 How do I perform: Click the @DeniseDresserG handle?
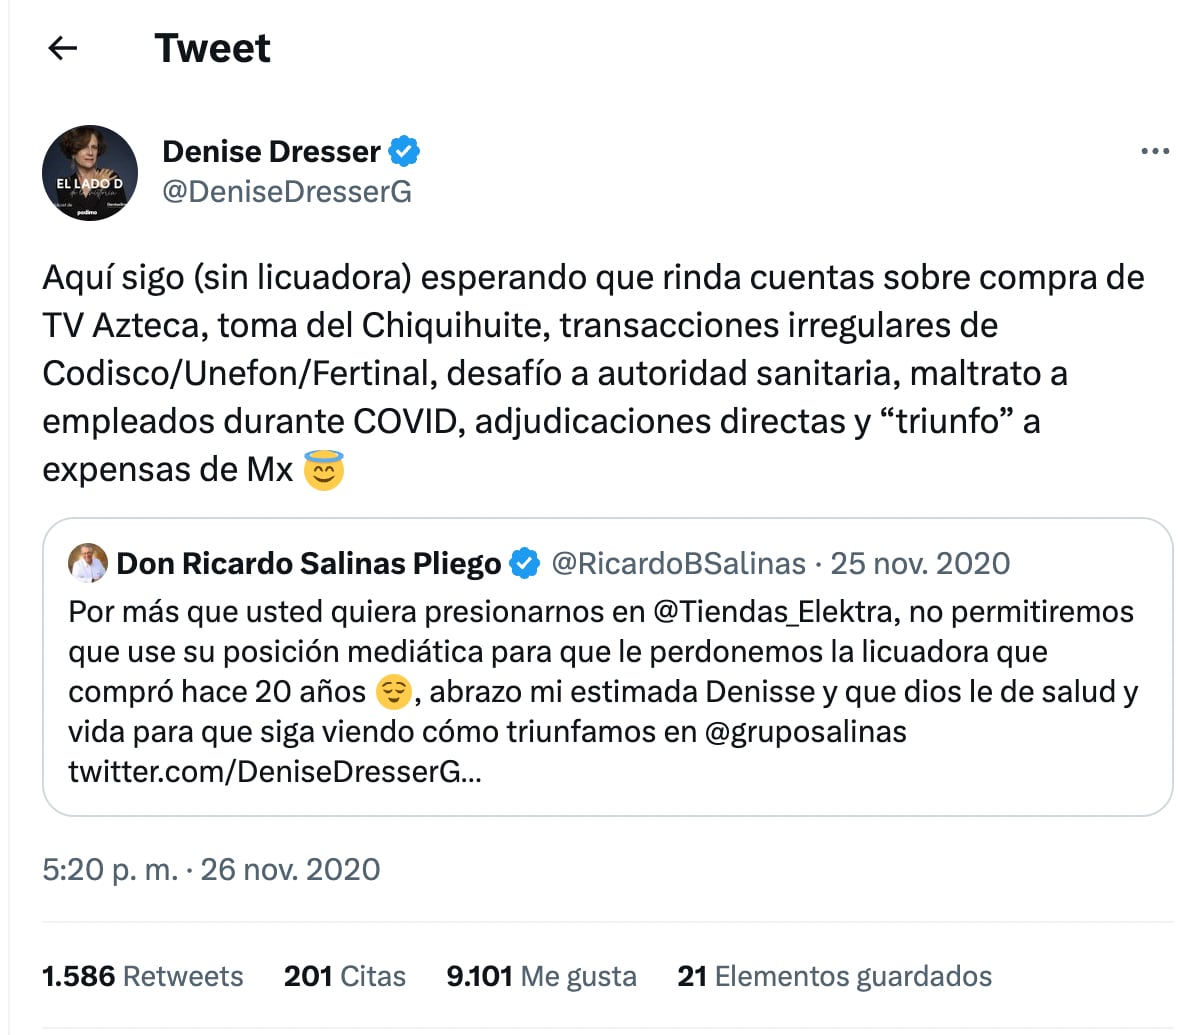(x=287, y=191)
